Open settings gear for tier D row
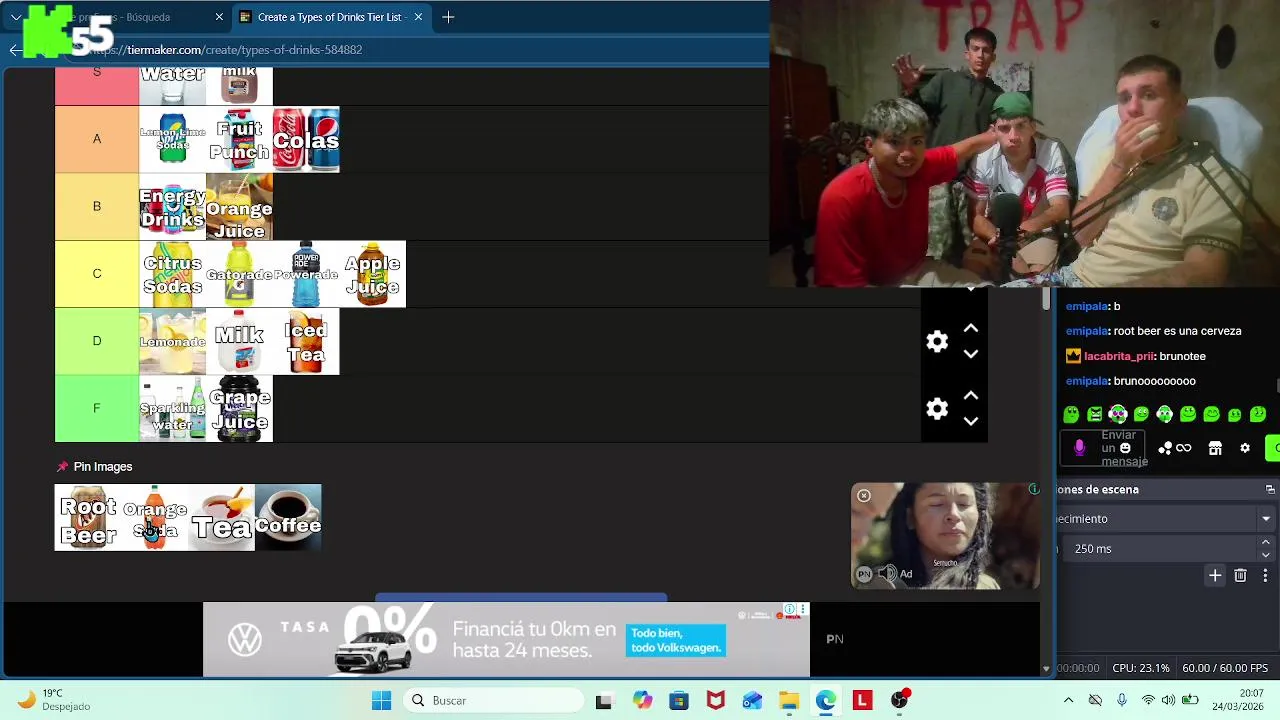The image size is (1280, 720). tap(937, 341)
